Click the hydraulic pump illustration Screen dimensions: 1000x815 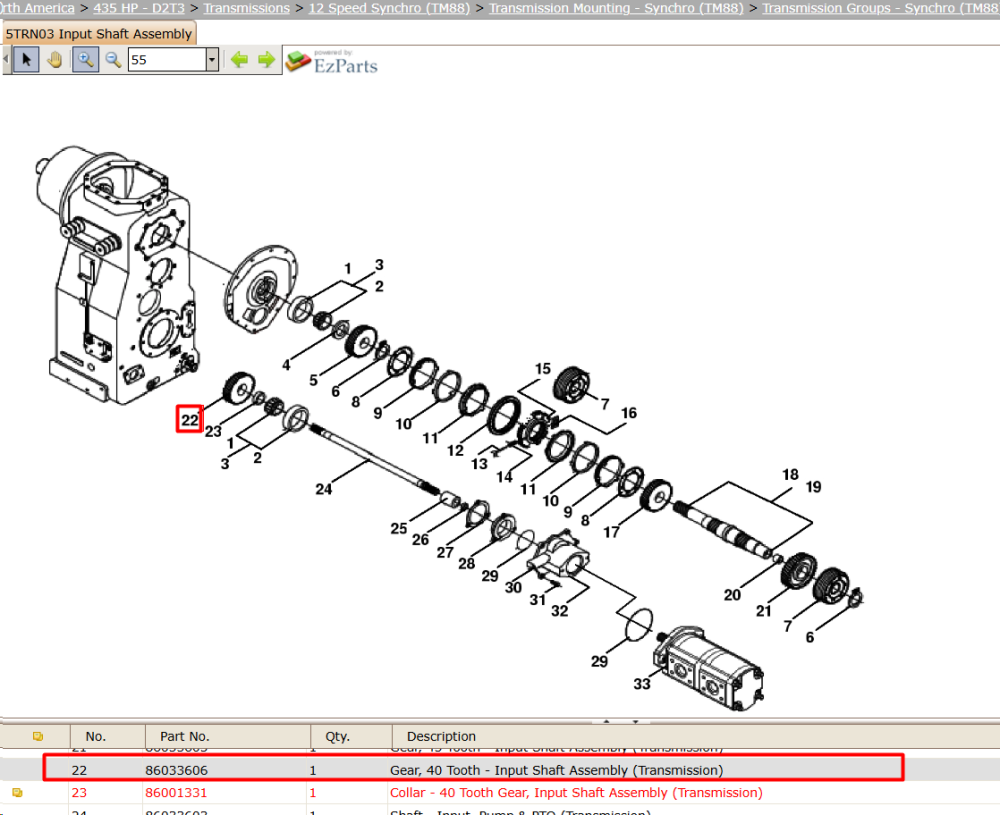[708, 668]
